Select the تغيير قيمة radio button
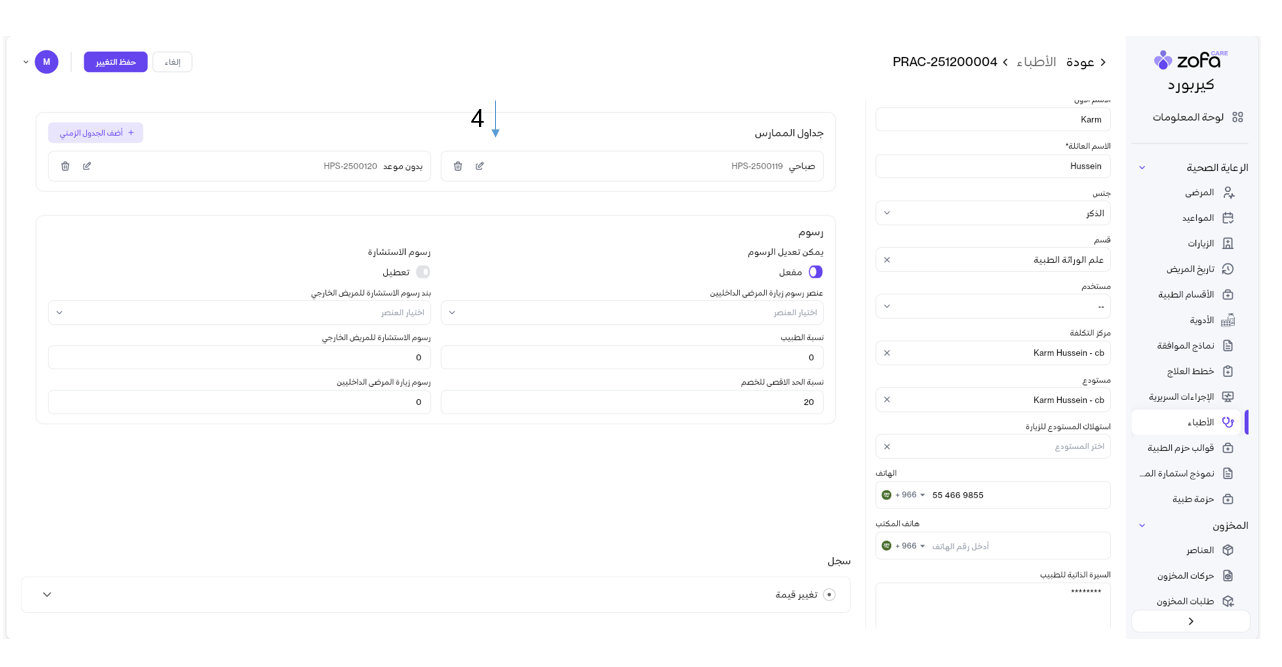The image size is (1282, 667). click(x=829, y=595)
